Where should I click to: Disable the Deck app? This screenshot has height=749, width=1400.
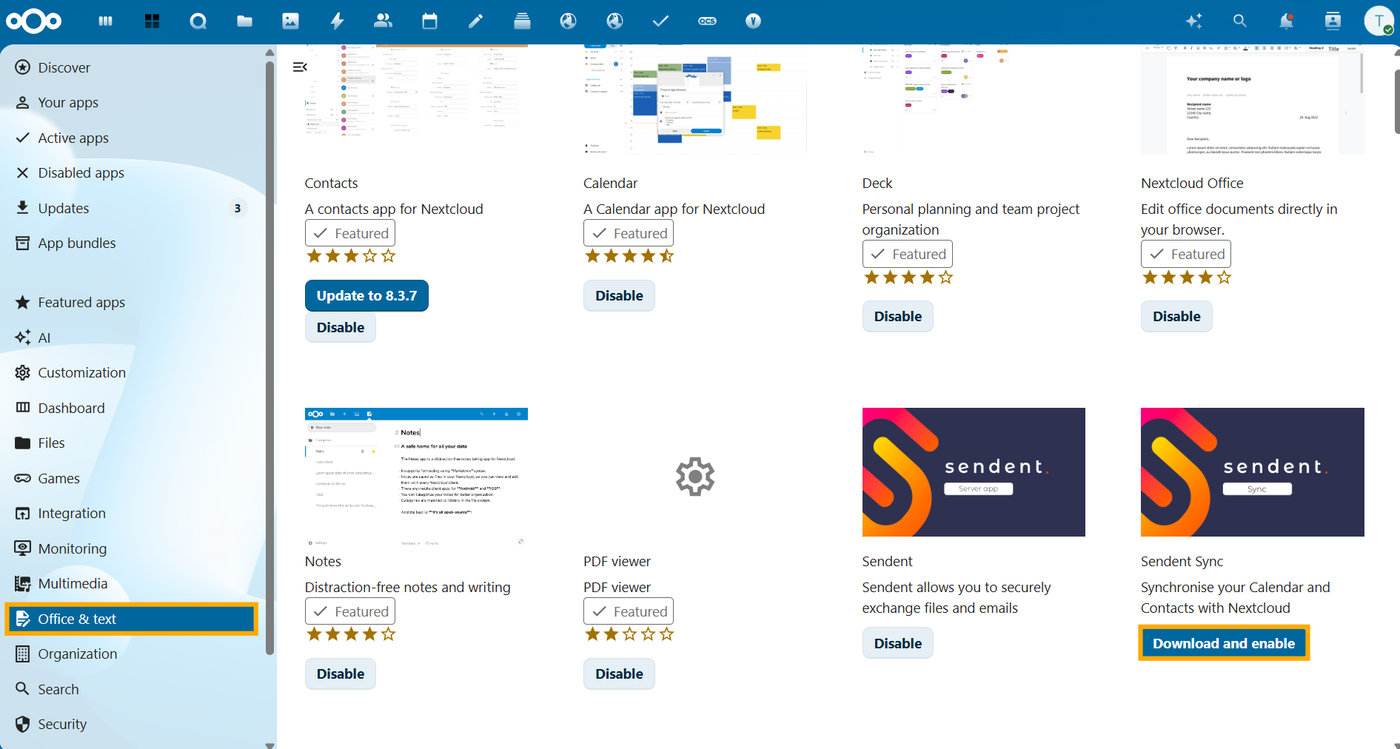click(x=898, y=316)
